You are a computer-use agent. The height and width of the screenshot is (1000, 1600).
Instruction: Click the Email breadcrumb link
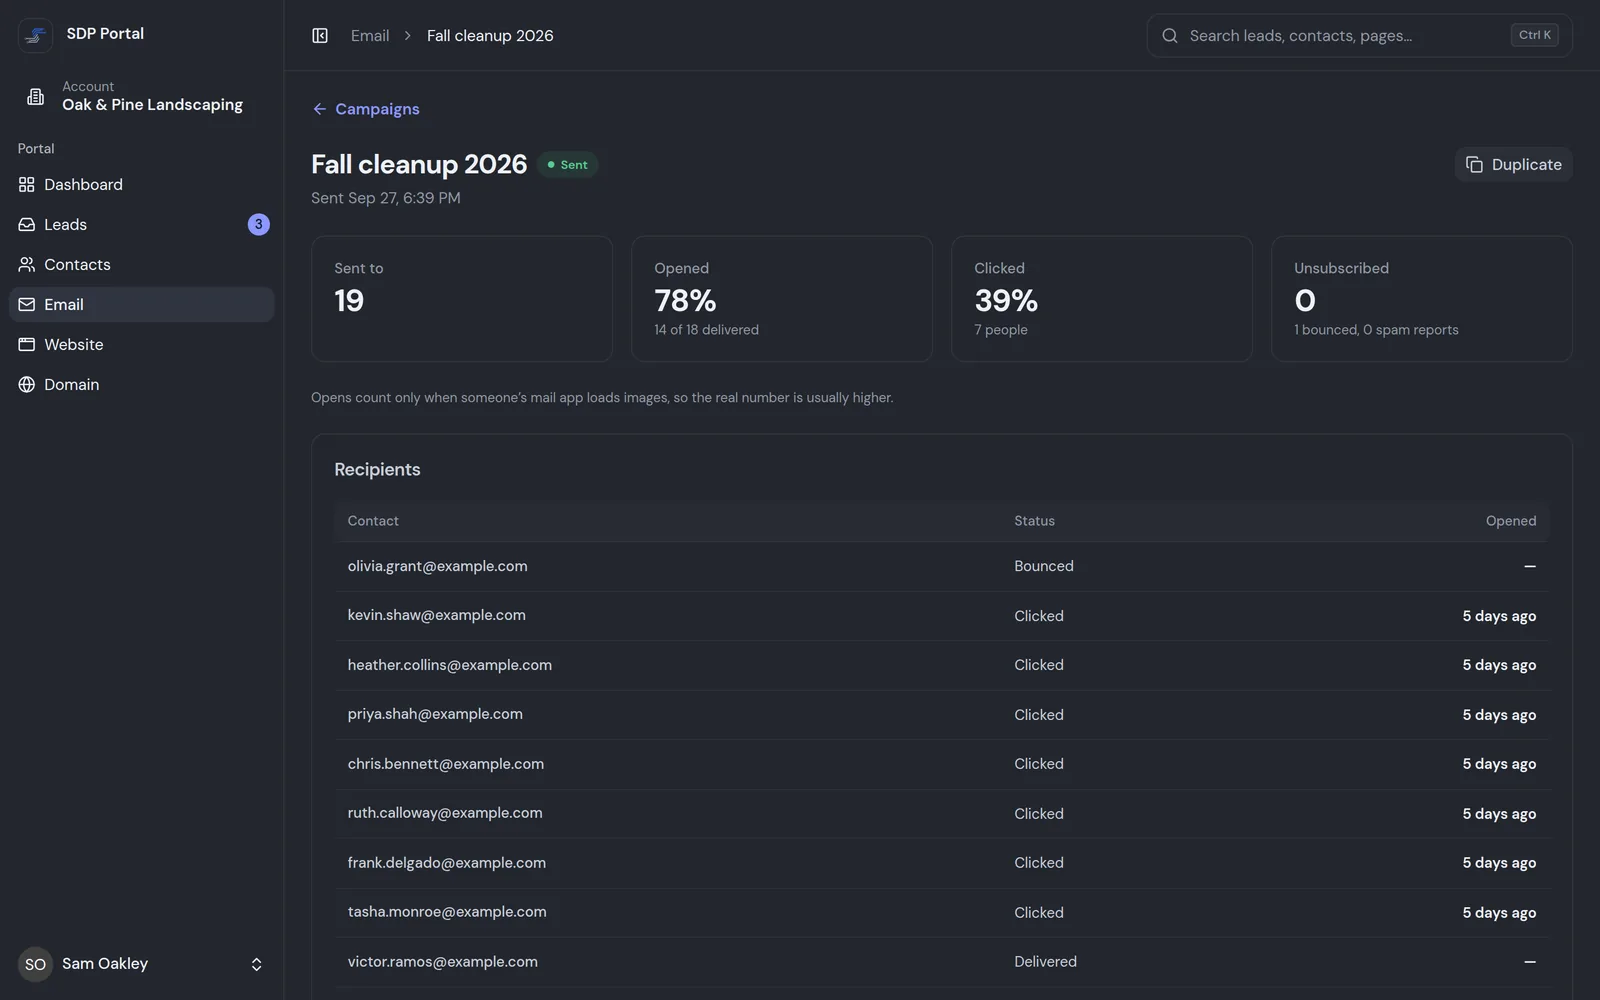(370, 36)
